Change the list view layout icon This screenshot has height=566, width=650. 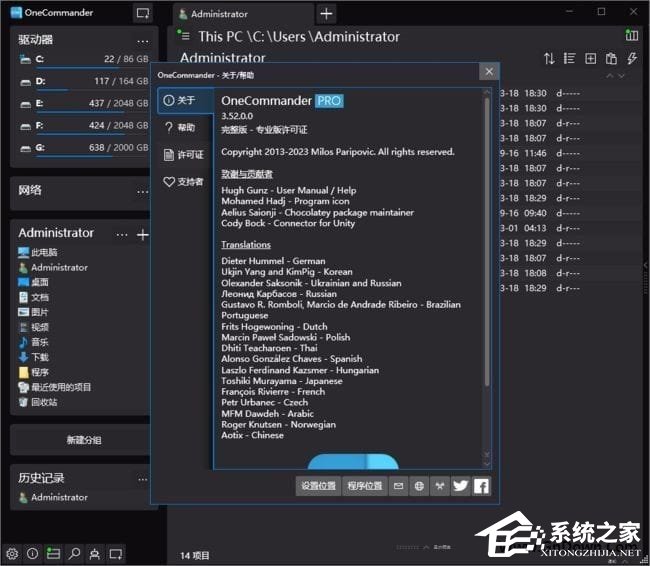click(x=570, y=58)
